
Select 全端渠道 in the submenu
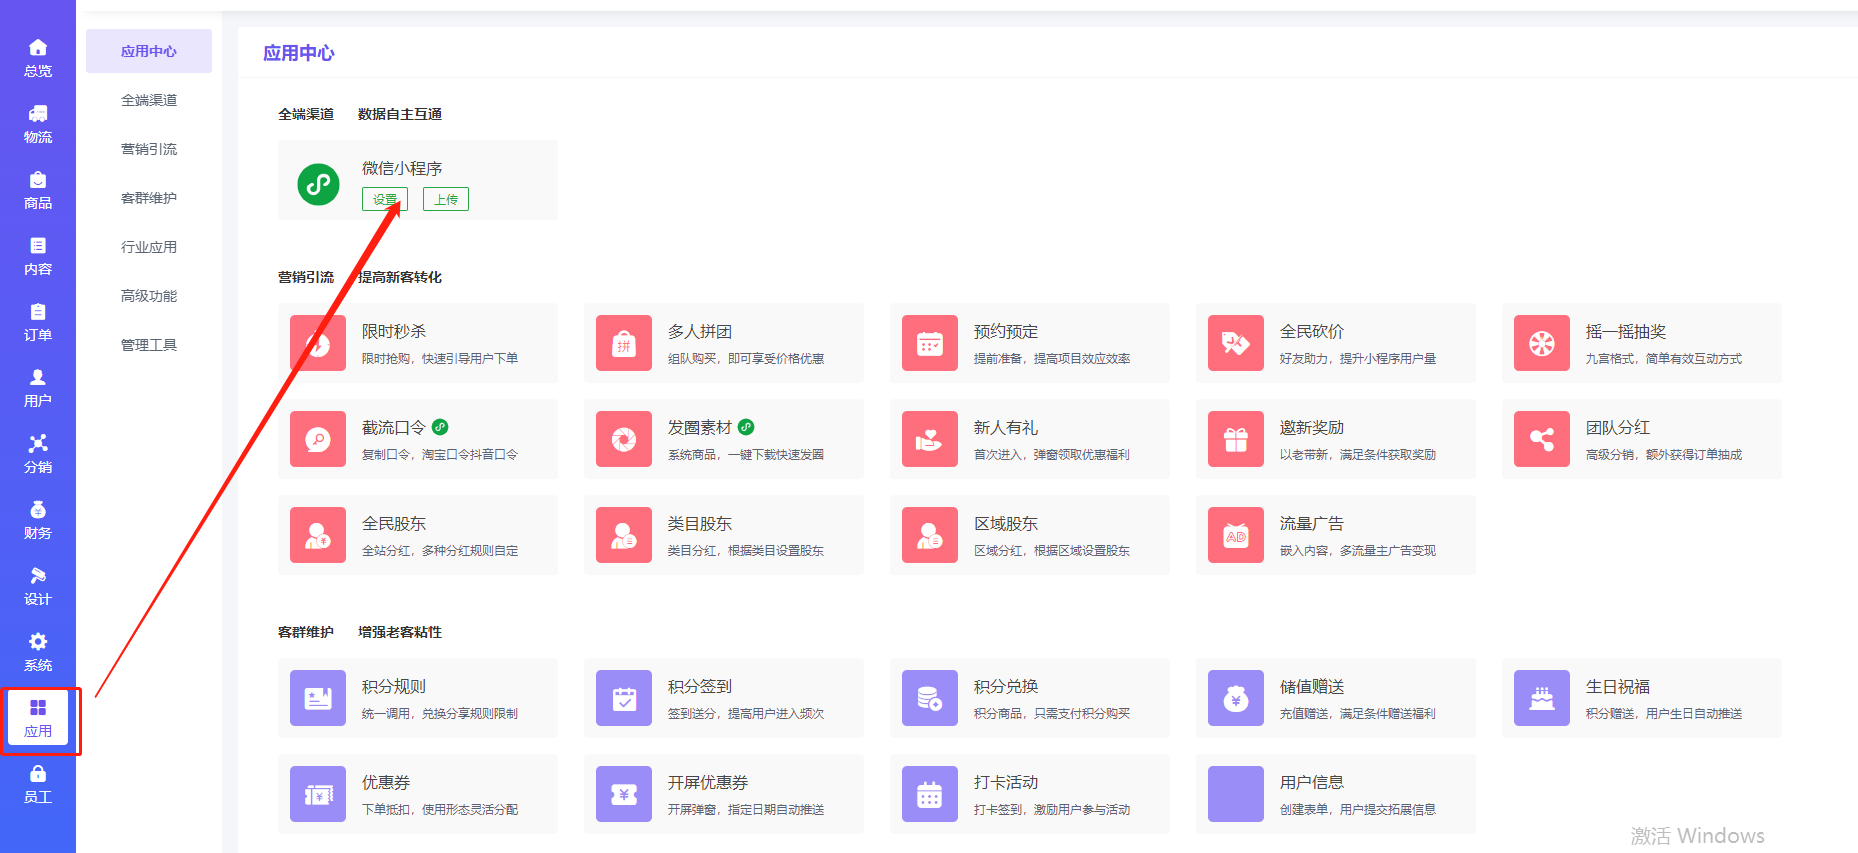pos(149,100)
